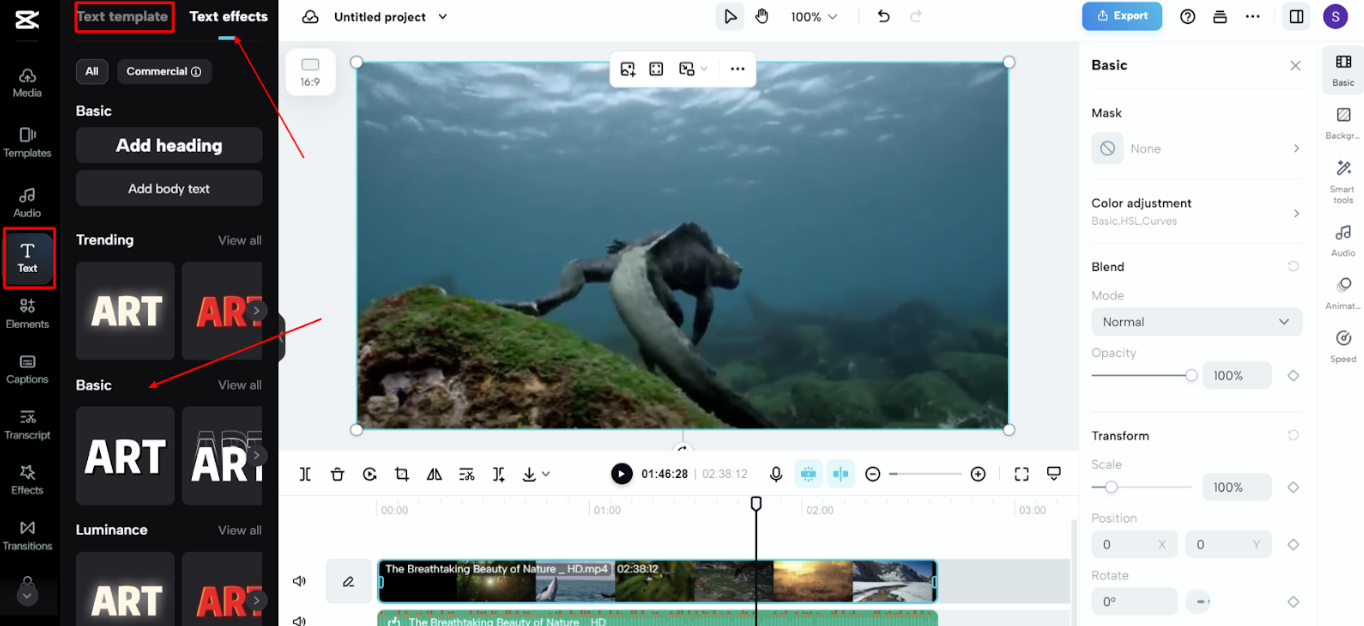Screen dimensions: 1364x626
Task: Toggle the Position keyframe diamond
Action: tap(1293, 545)
